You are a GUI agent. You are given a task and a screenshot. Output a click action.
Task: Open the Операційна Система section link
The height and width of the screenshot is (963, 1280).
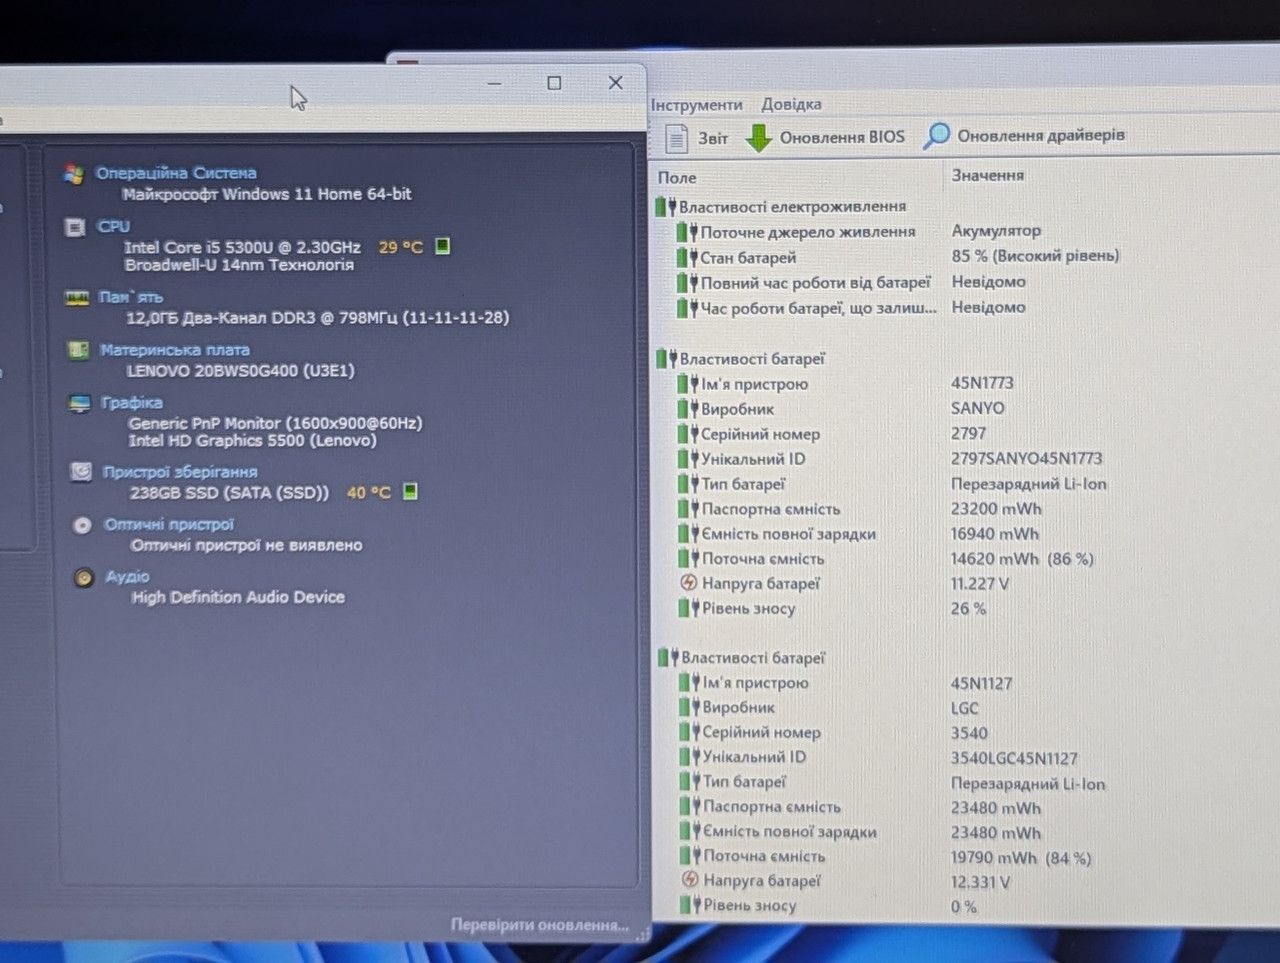tap(176, 173)
